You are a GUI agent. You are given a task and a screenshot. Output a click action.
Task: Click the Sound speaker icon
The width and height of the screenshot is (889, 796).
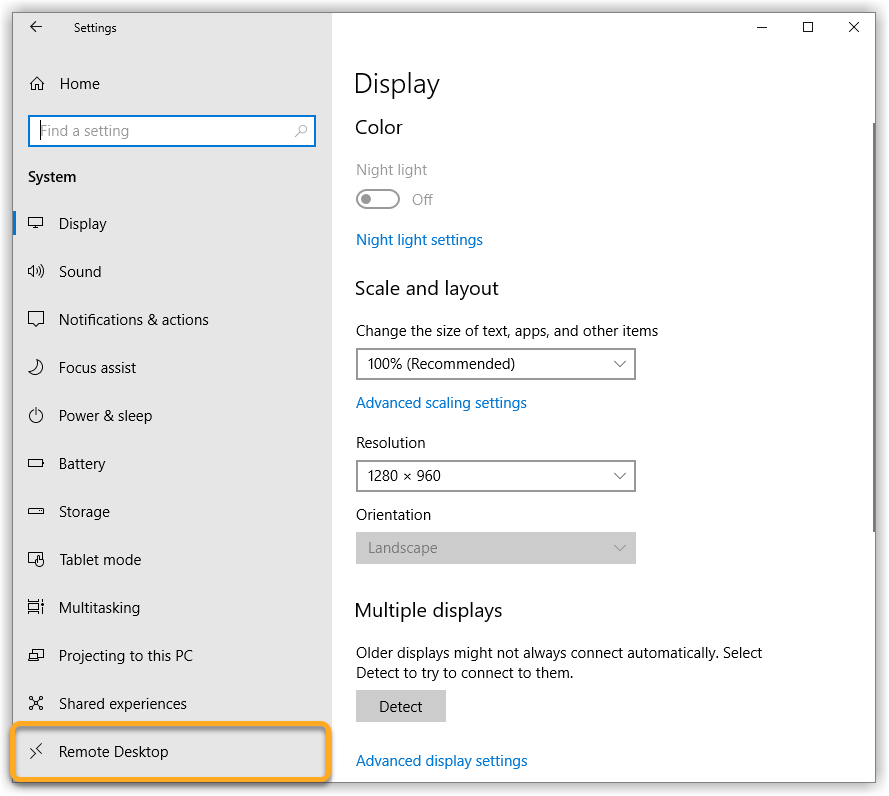pyautogui.click(x=37, y=272)
